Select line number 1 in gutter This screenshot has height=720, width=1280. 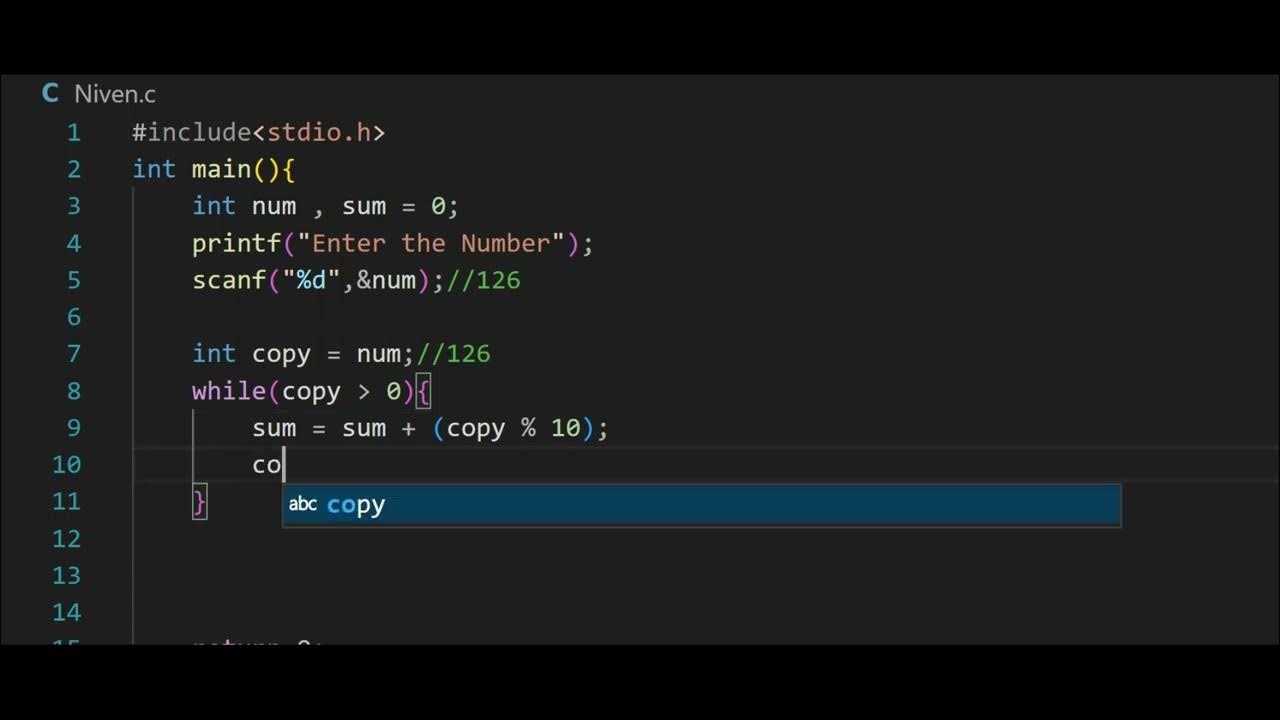point(73,132)
